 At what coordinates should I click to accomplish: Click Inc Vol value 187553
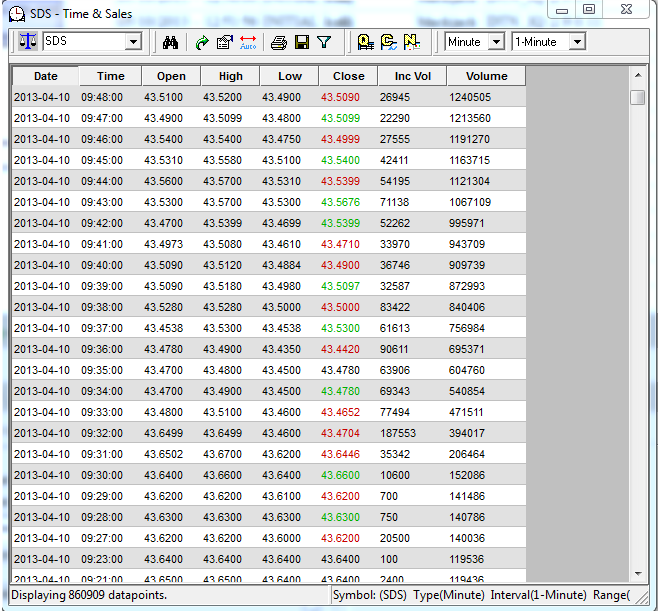(398, 433)
